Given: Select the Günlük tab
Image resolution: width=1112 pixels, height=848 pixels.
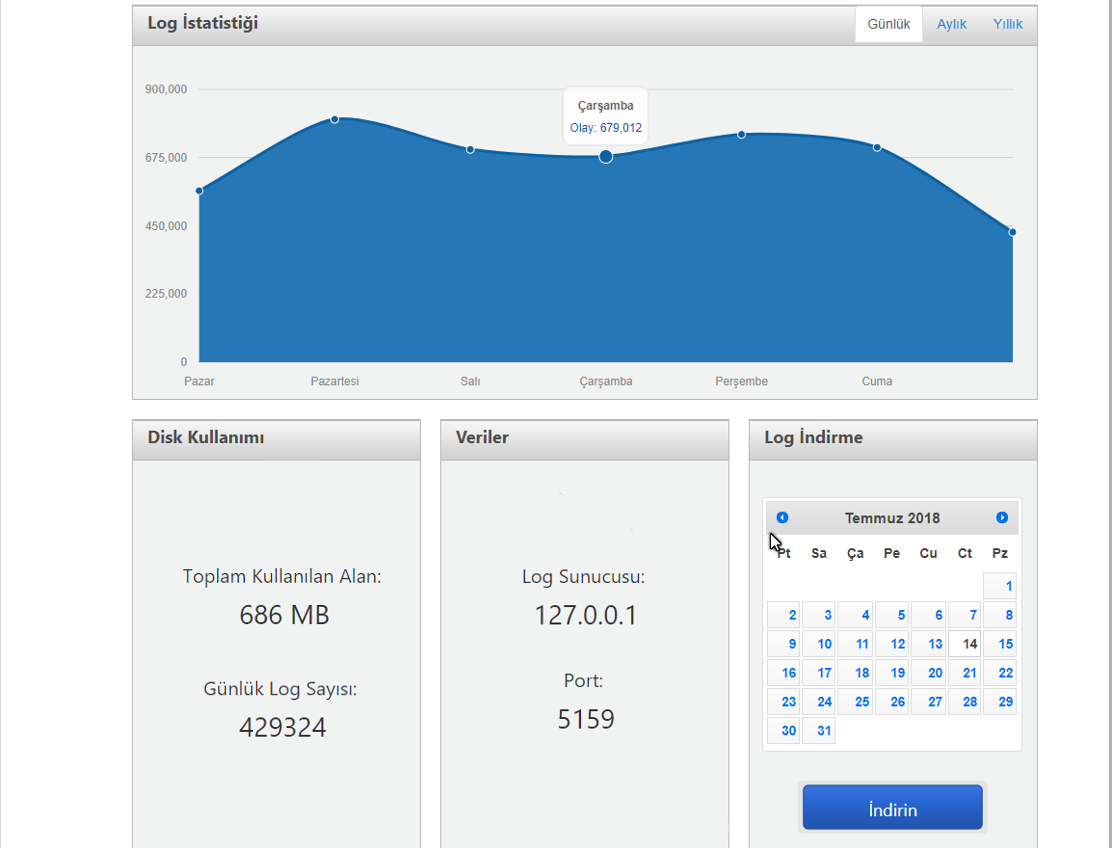Looking at the screenshot, I should click(888, 23).
